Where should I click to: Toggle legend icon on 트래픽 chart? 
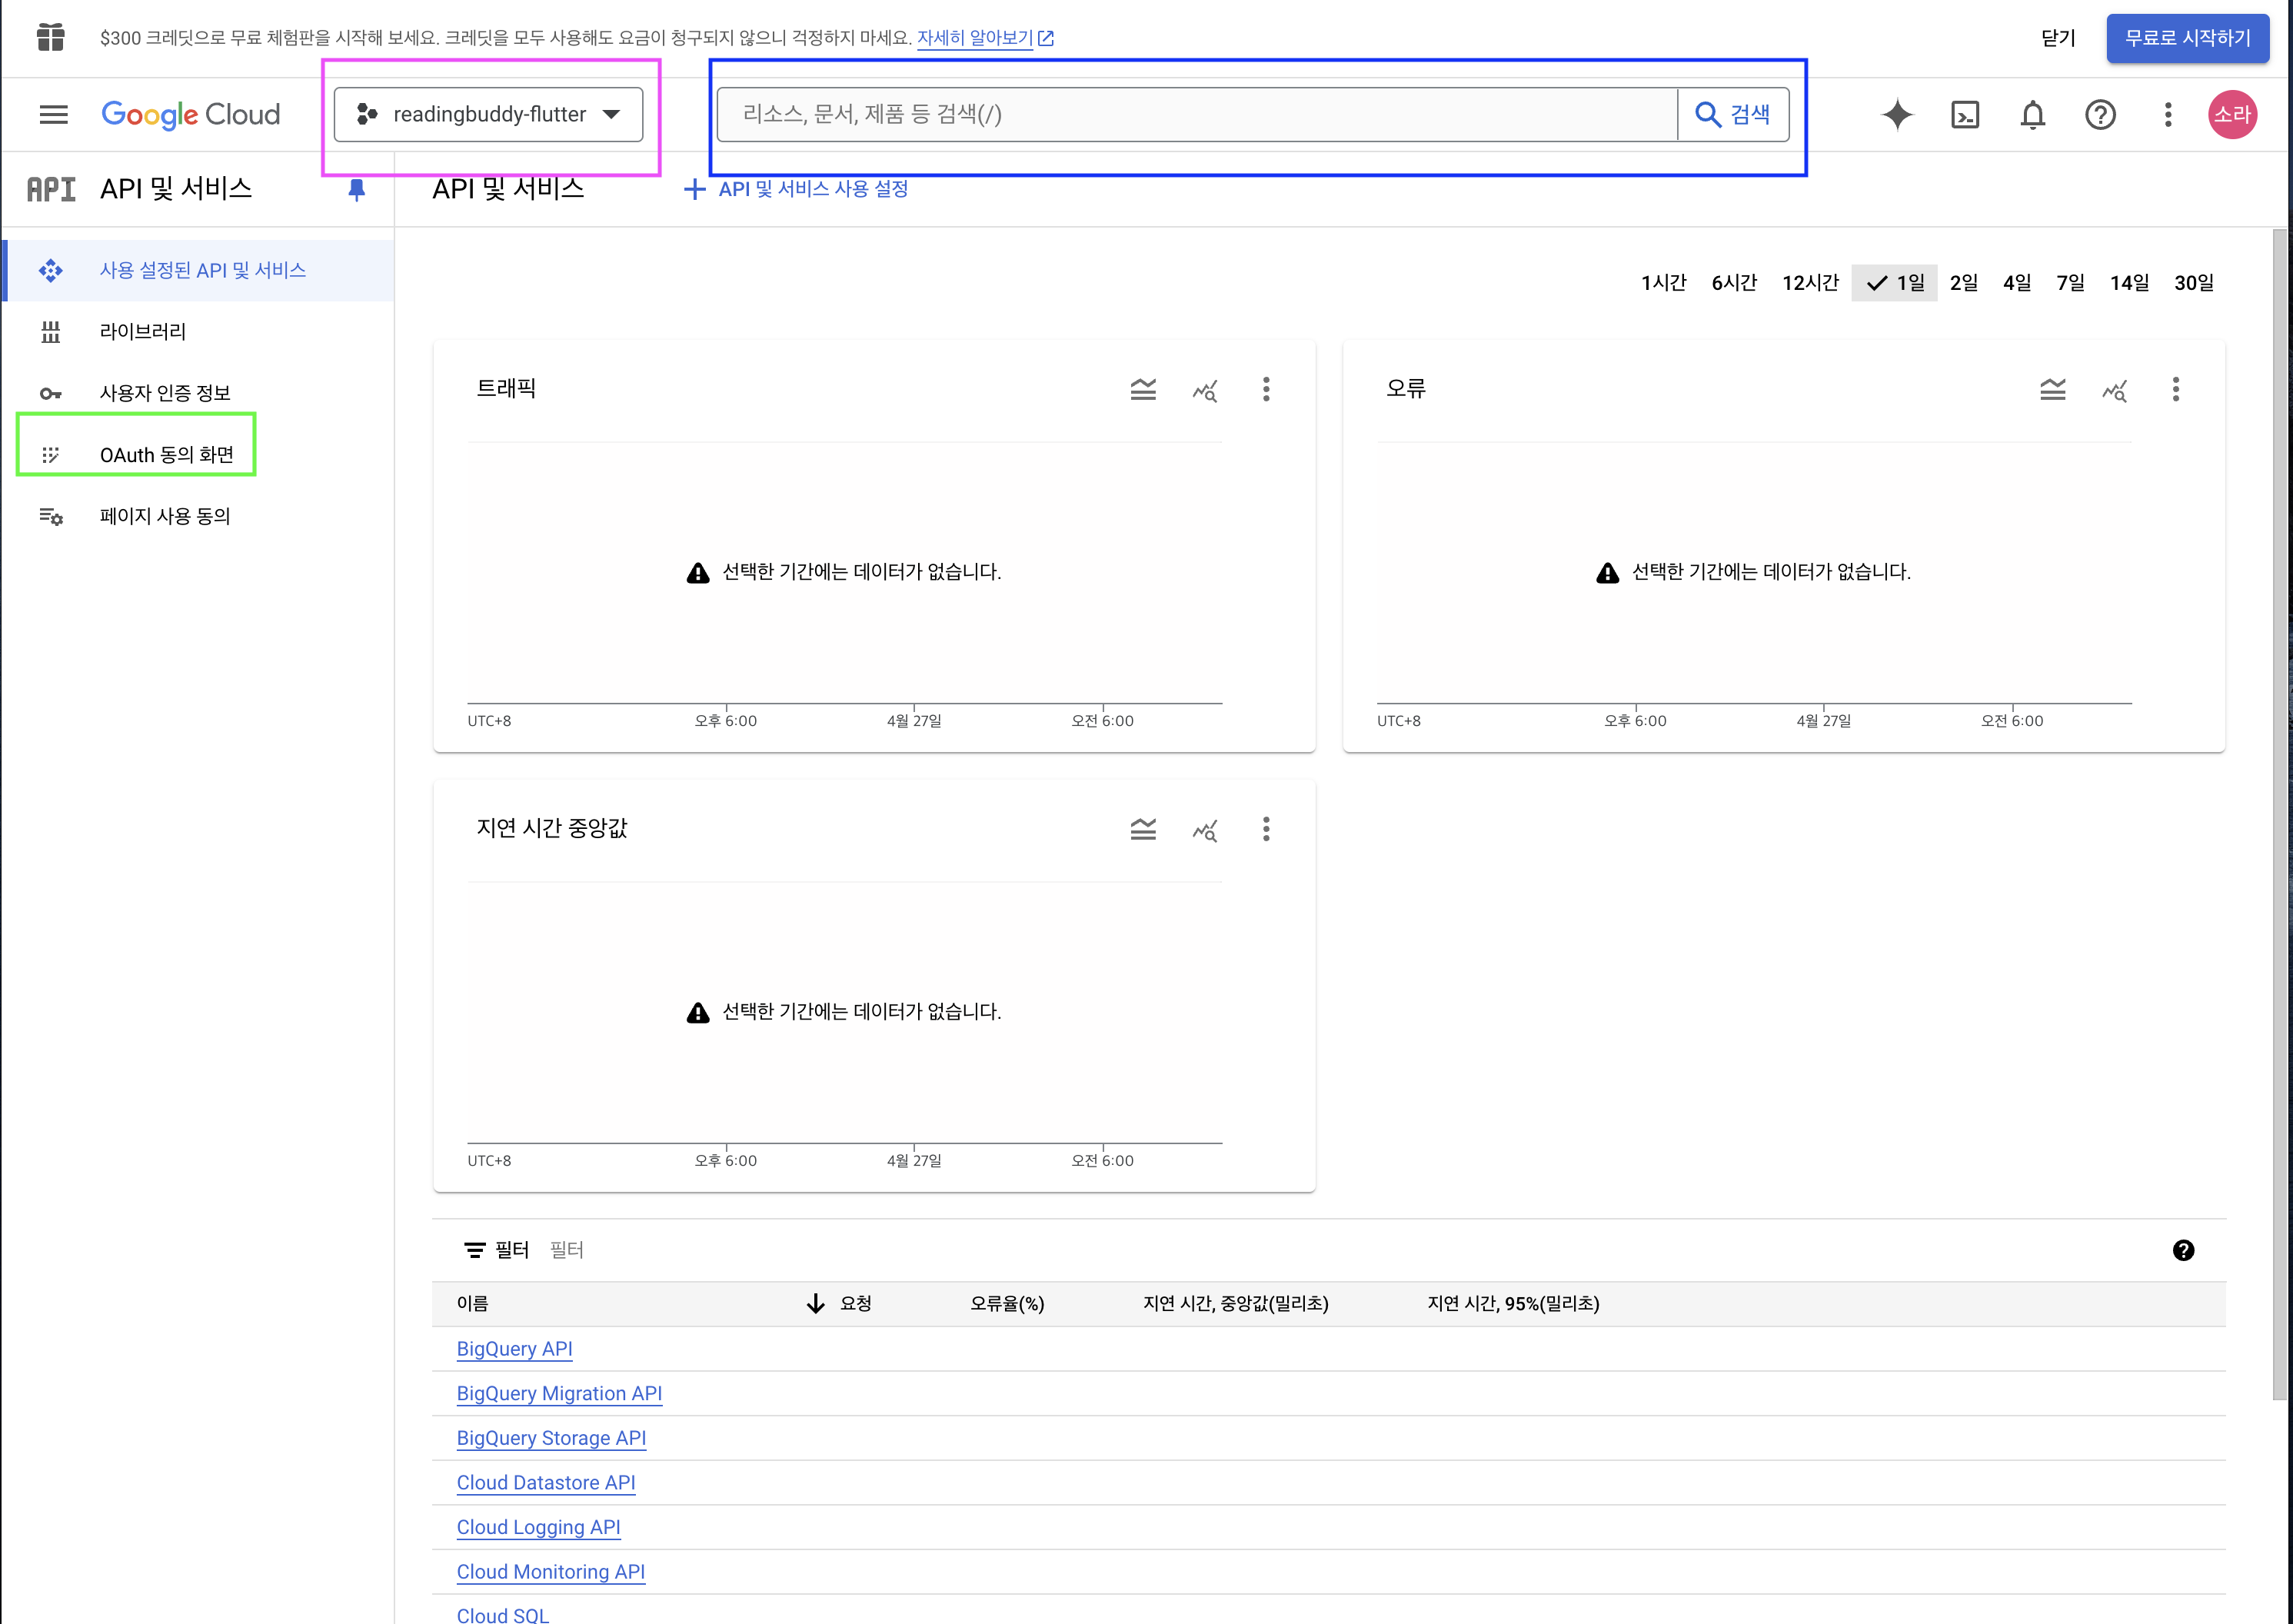coord(1143,389)
